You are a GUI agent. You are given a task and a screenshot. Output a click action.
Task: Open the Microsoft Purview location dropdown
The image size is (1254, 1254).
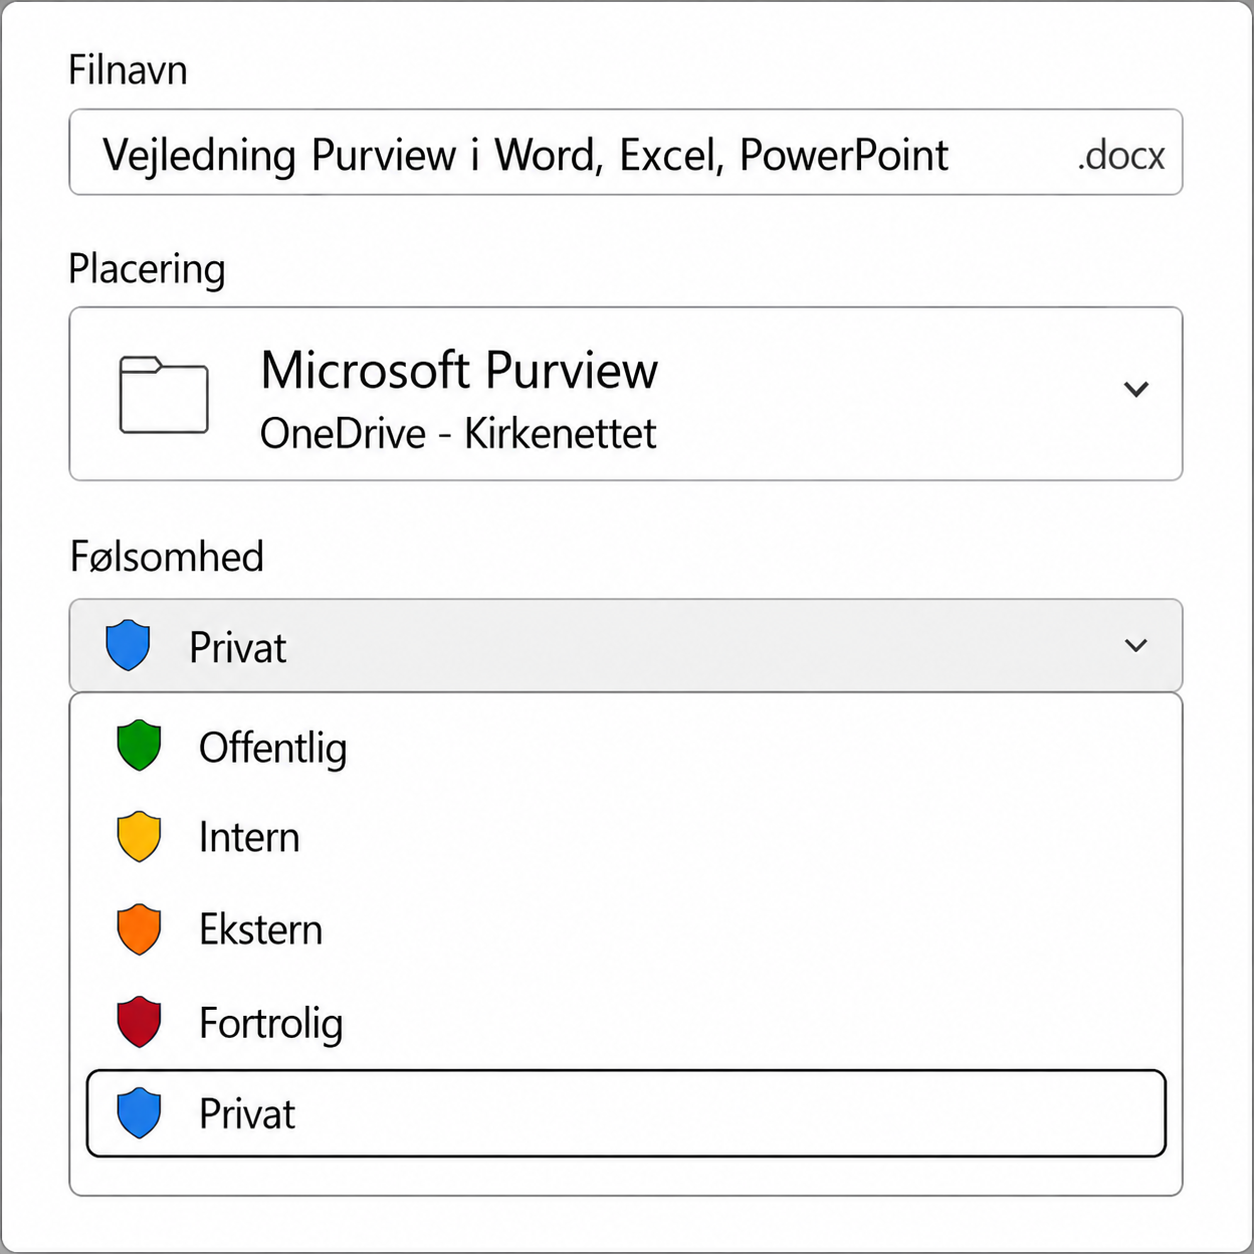(x=626, y=394)
